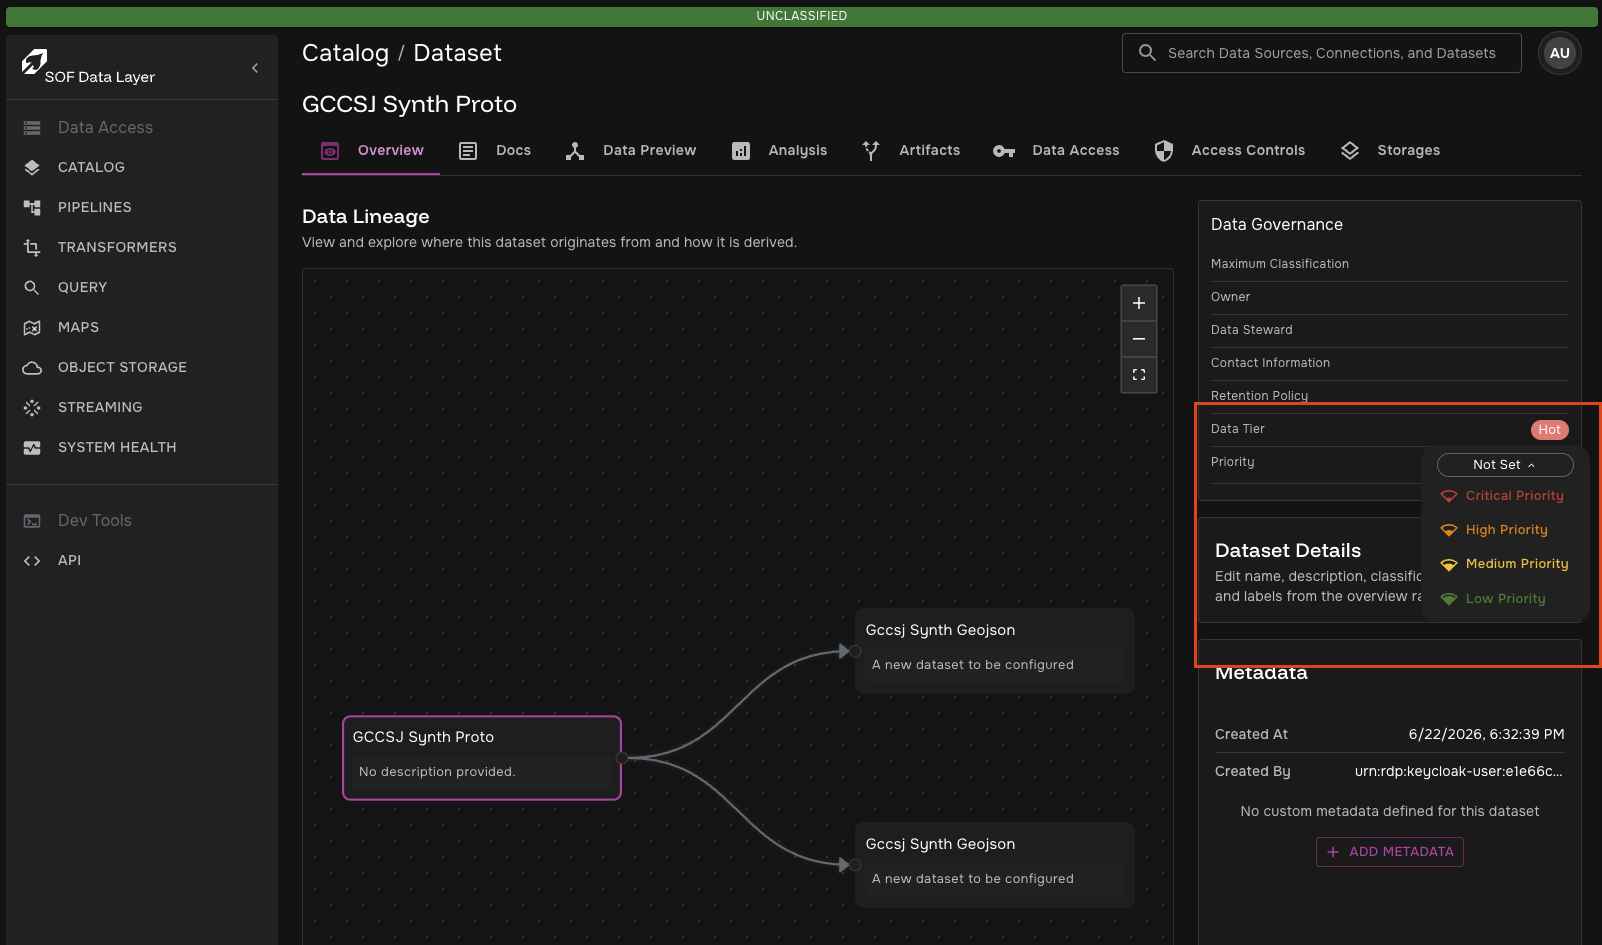Click the Overview tab icon
The width and height of the screenshot is (1602, 945).
pyautogui.click(x=330, y=151)
